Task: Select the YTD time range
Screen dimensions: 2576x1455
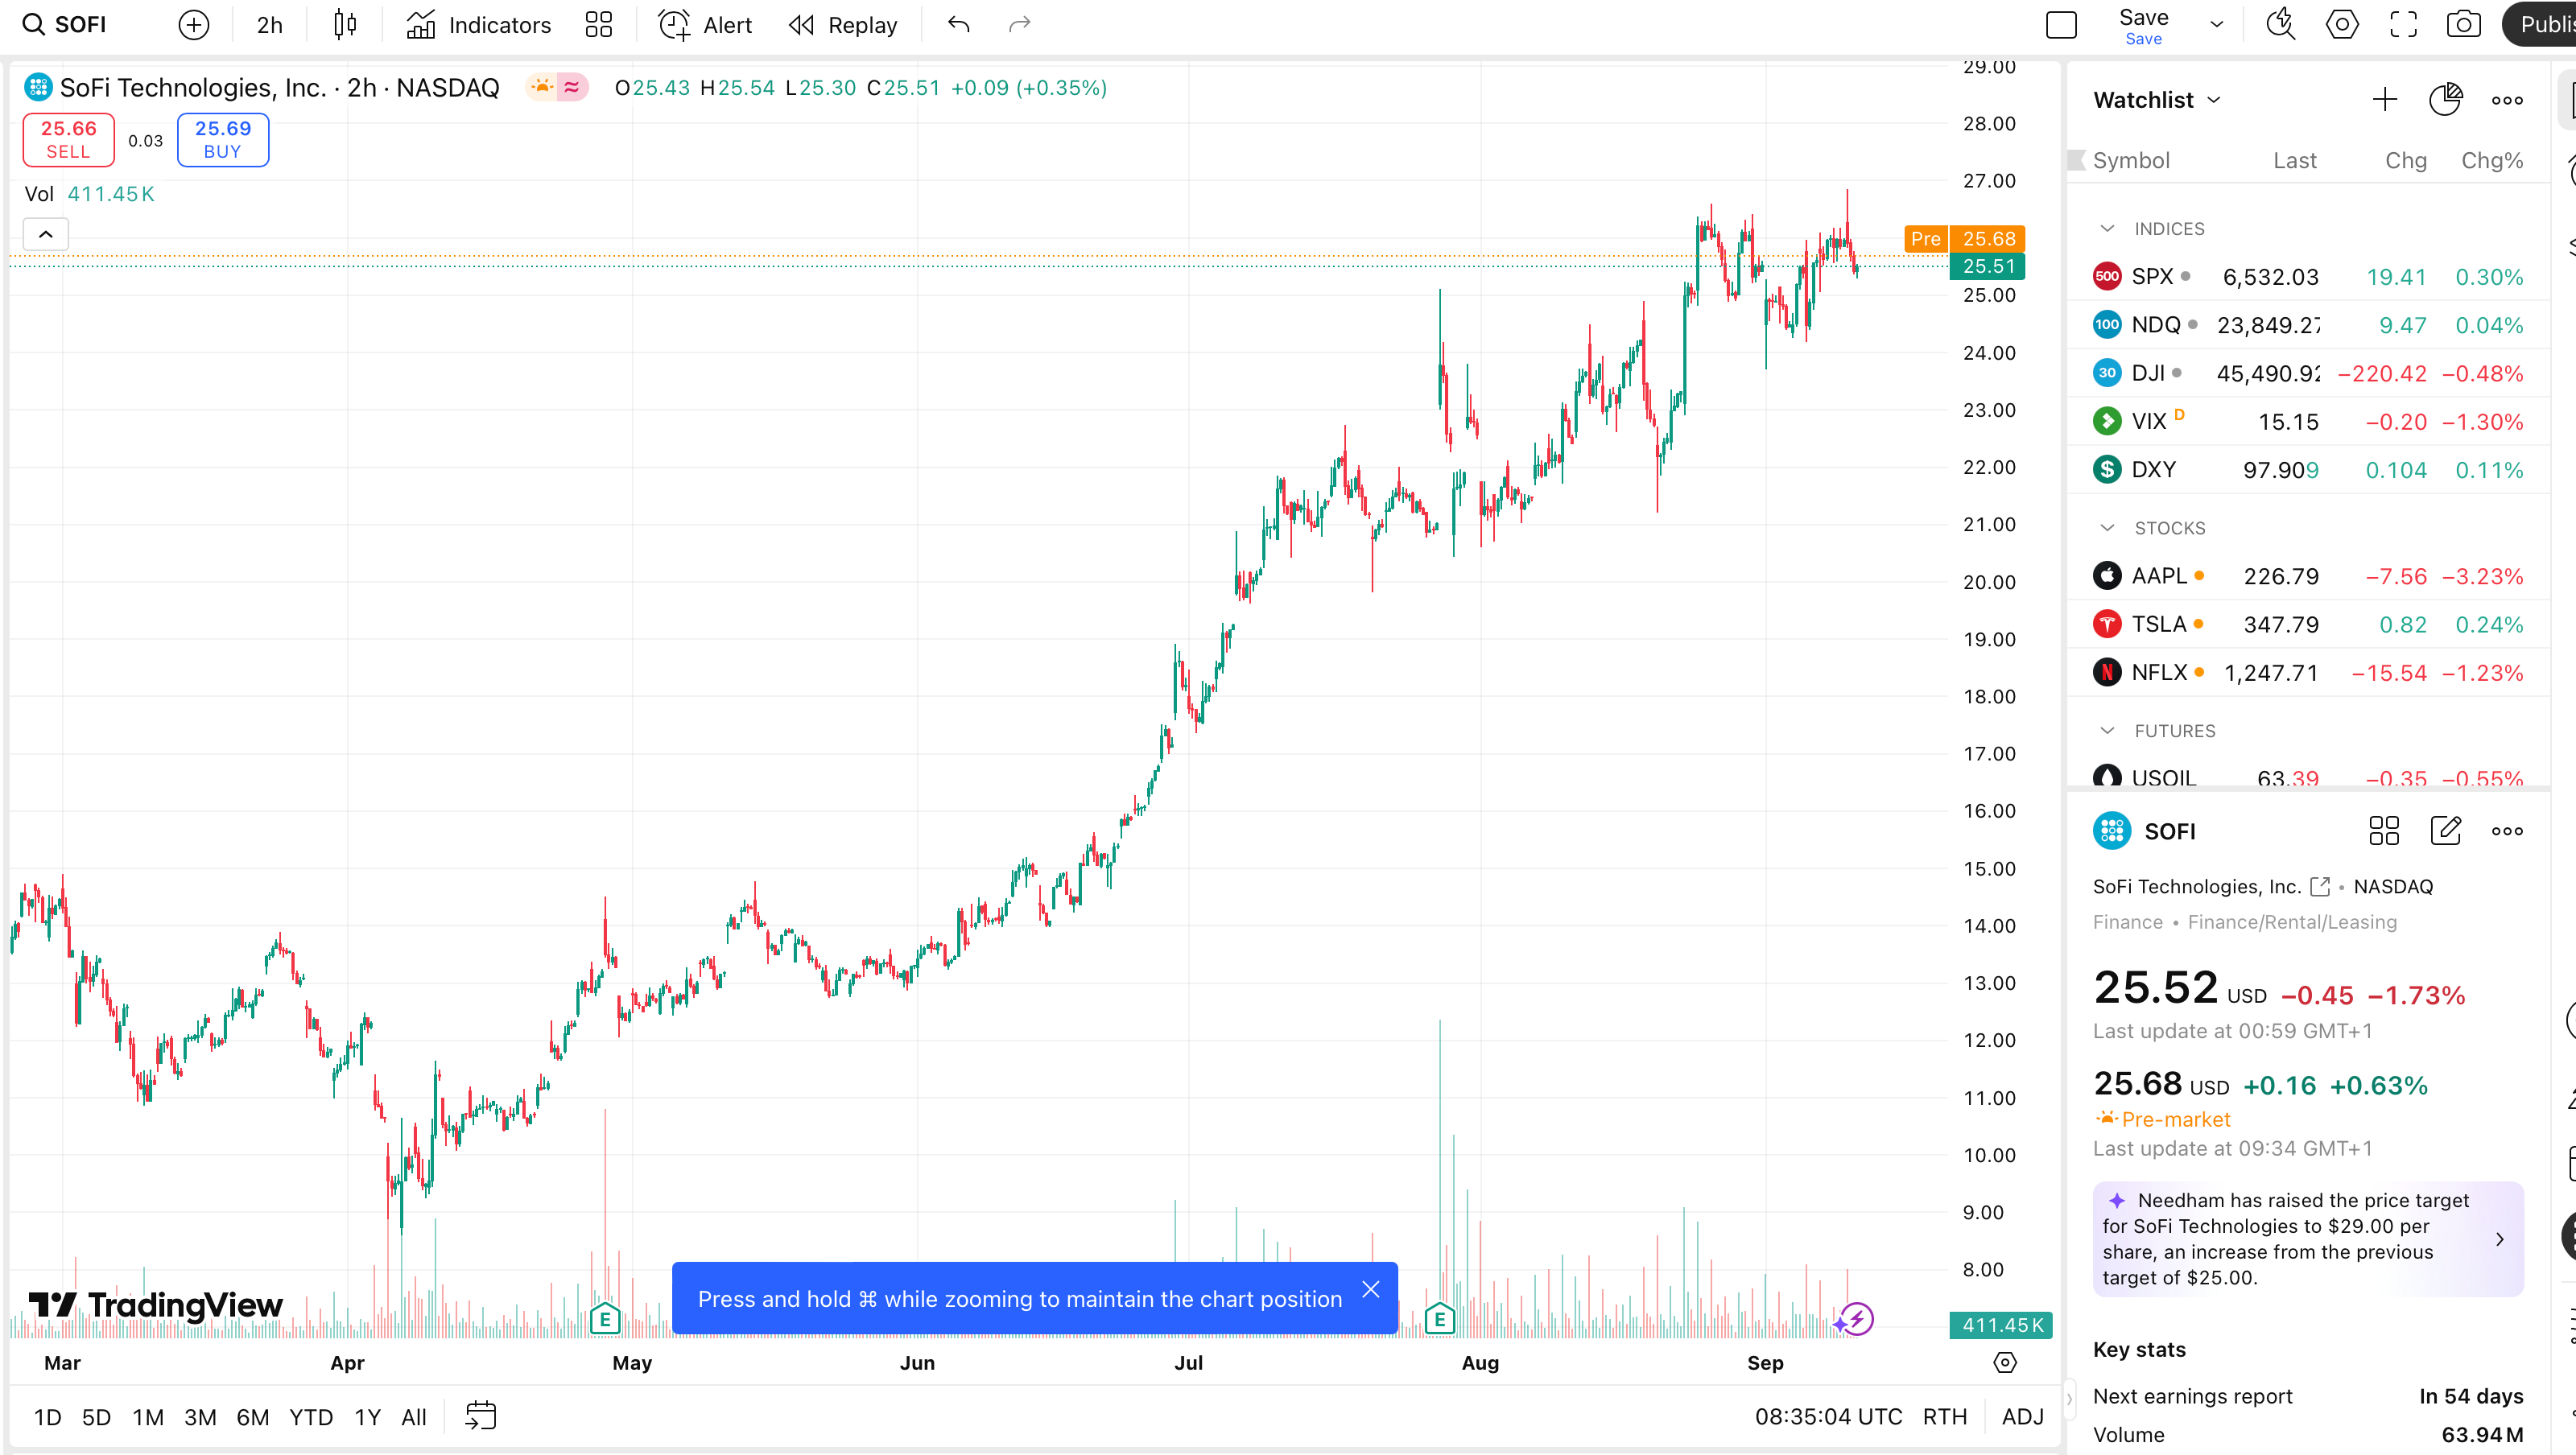Action: (x=310, y=1416)
